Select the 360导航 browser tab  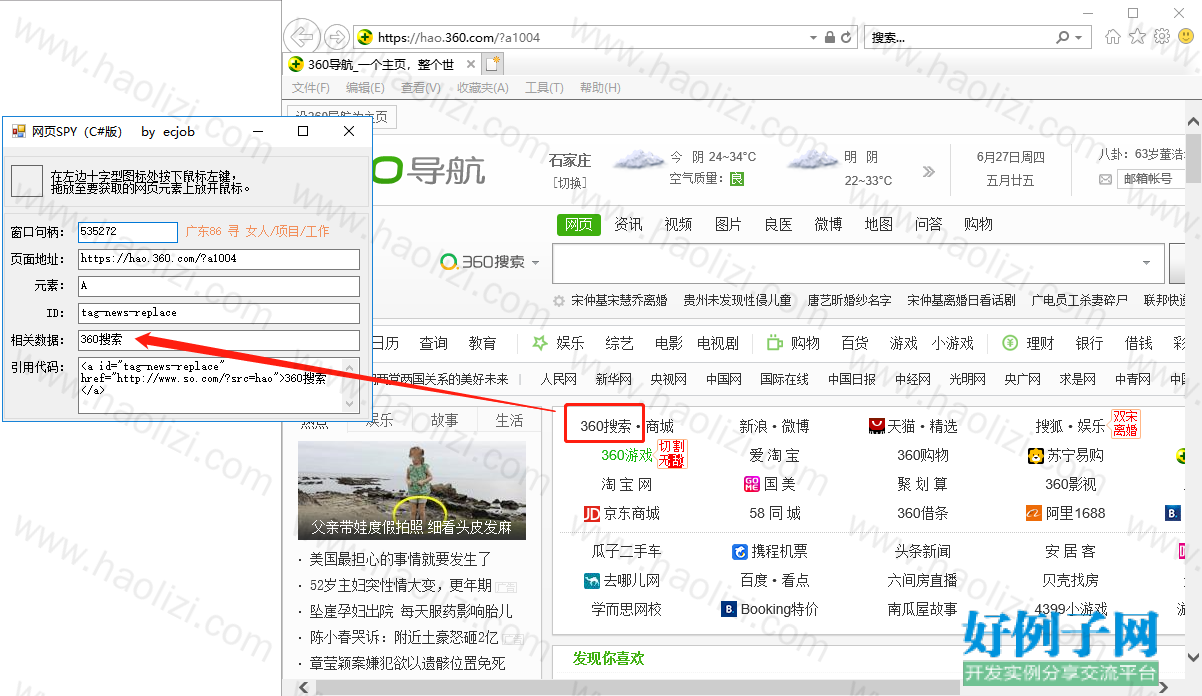point(380,65)
